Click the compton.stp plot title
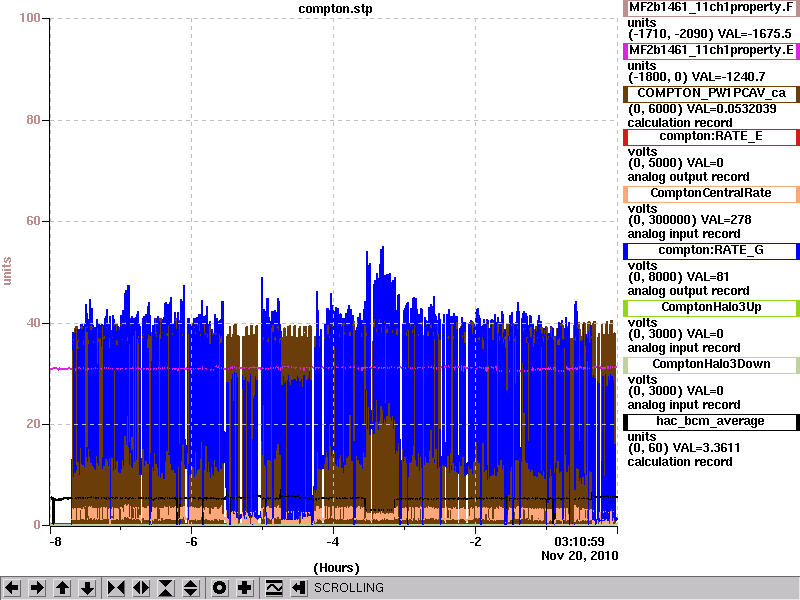Image resolution: width=800 pixels, height=600 pixels. click(335, 9)
